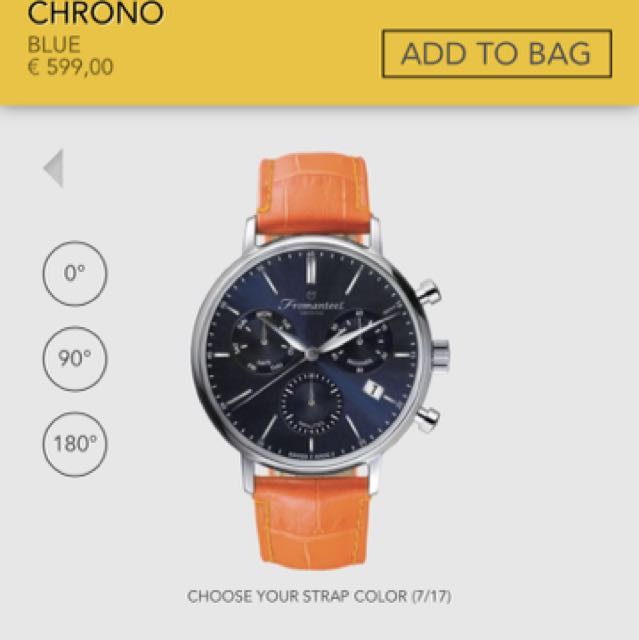
Task: Click the Choose Your Strap Color caption
Action: coord(319,596)
